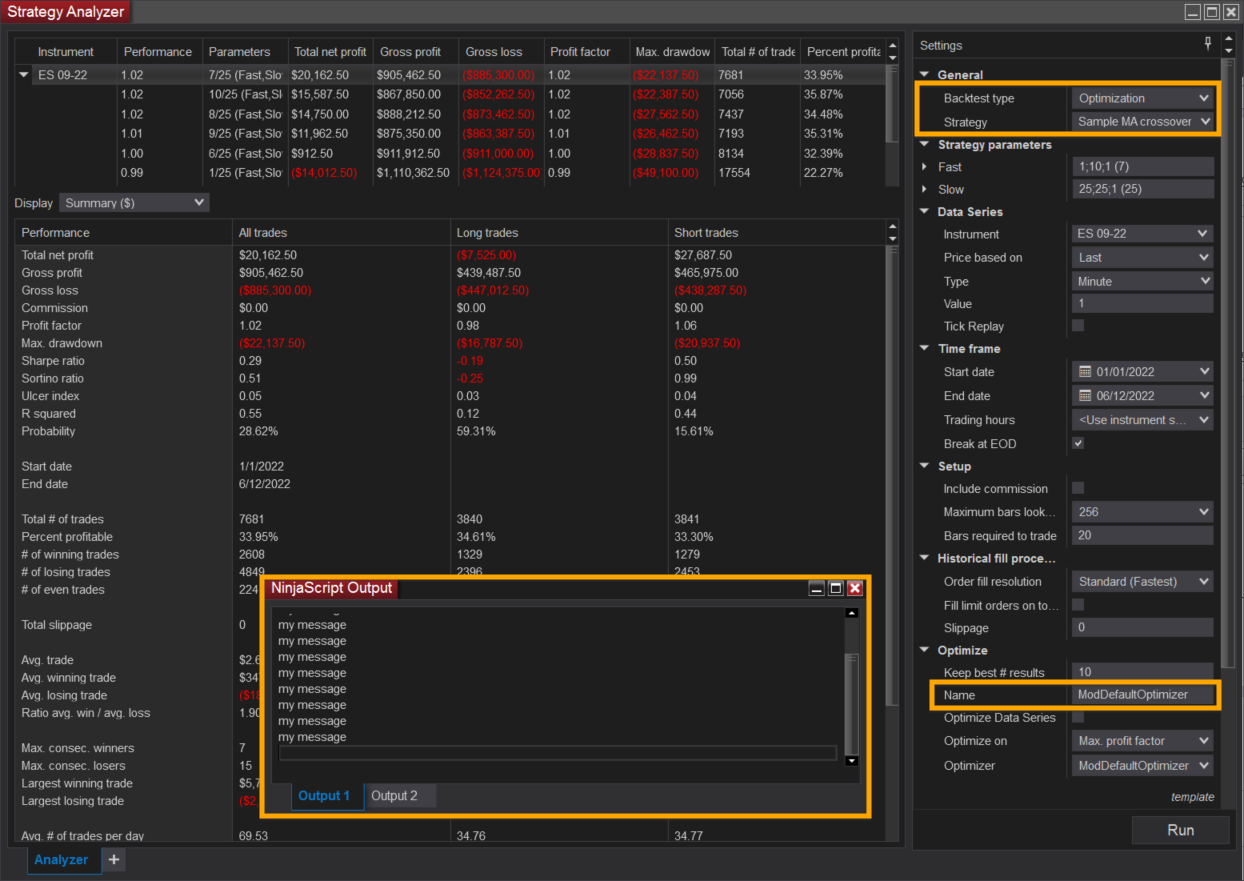Open the Start date calendar icon
1244x881 pixels.
(x=1084, y=372)
